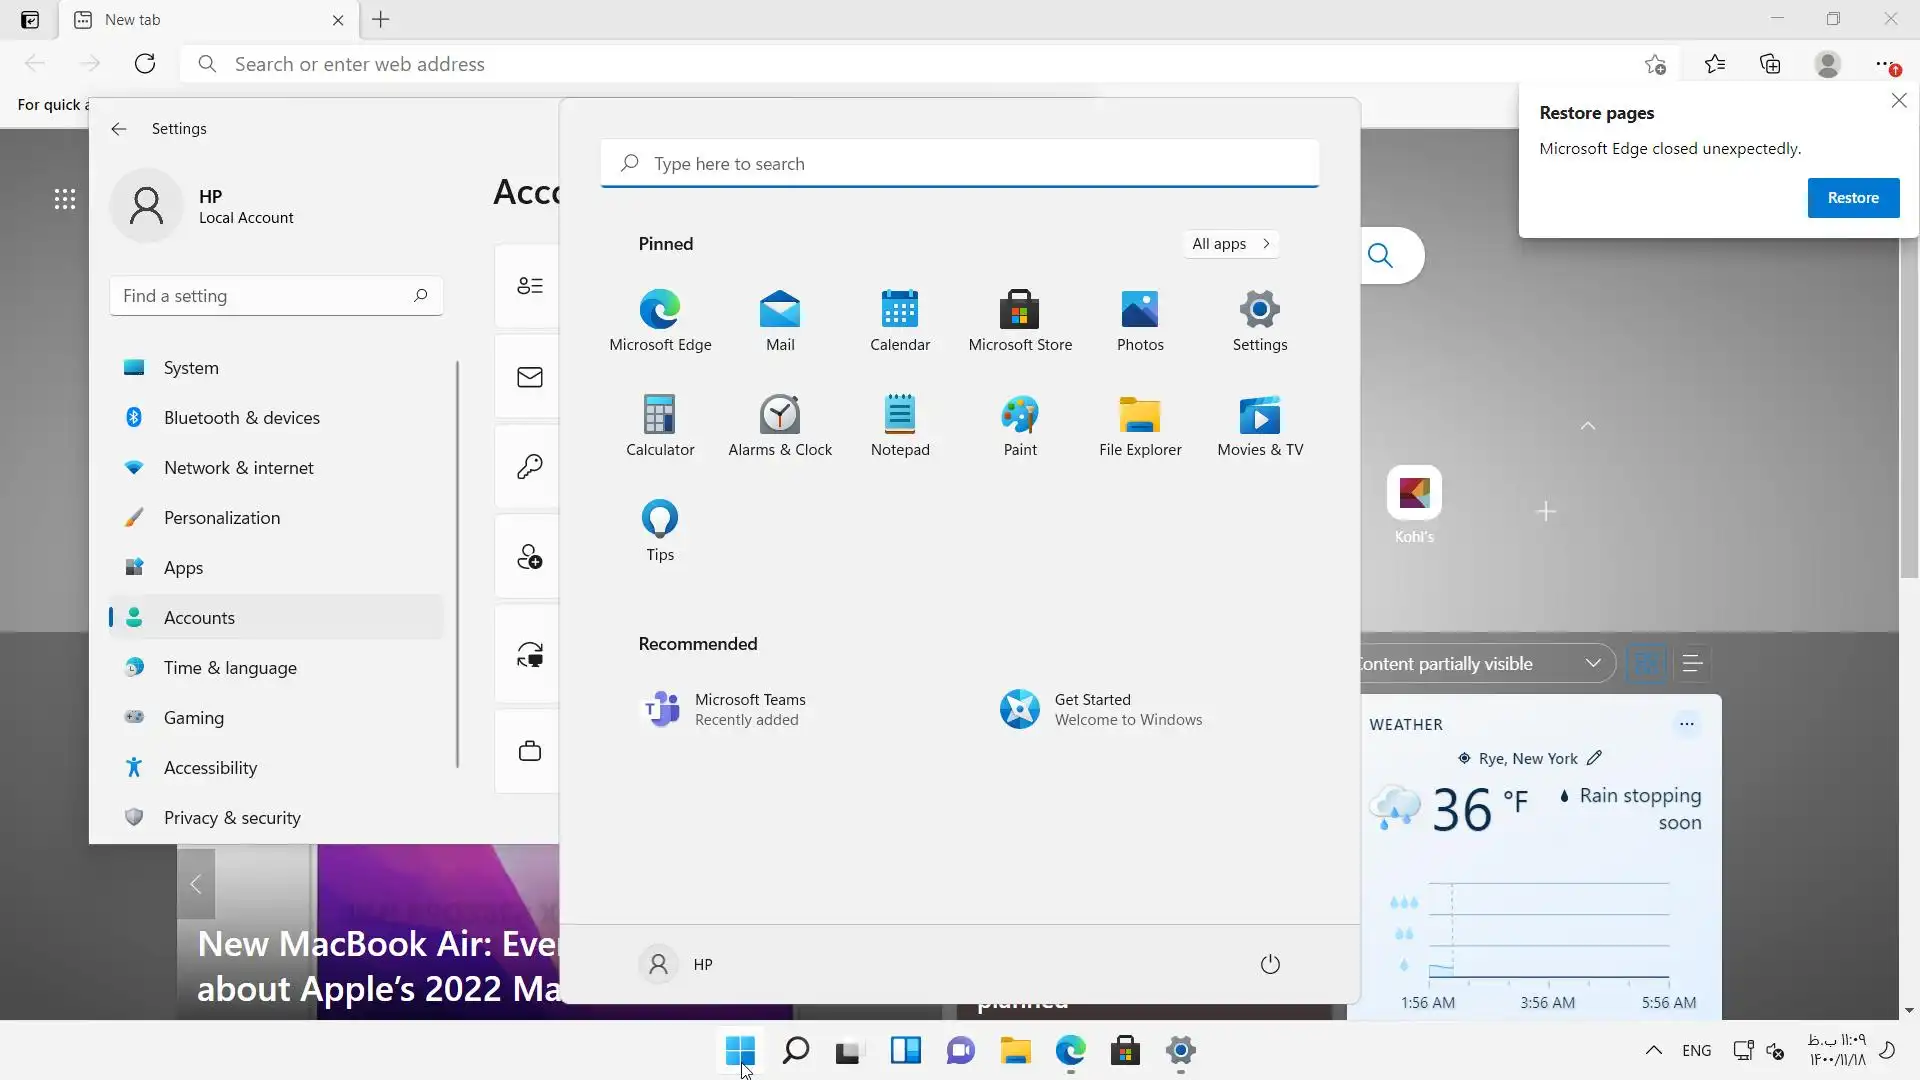Click the Type here to search box
1920x1080 pixels.
pos(960,164)
